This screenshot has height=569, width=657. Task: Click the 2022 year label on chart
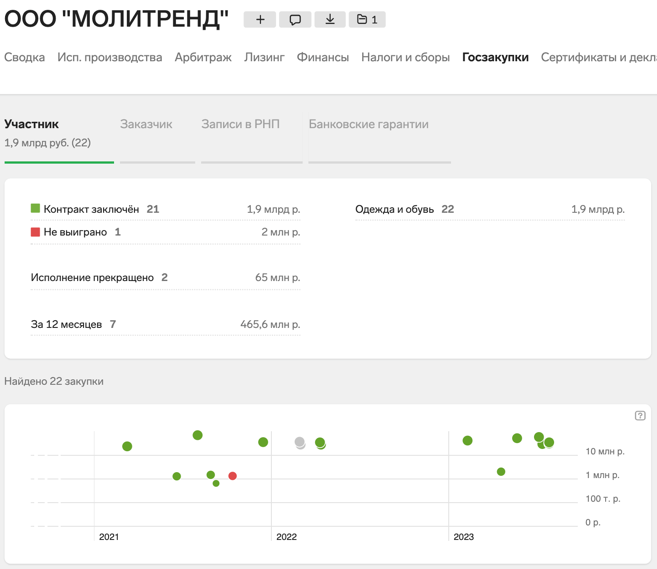pyautogui.click(x=286, y=537)
